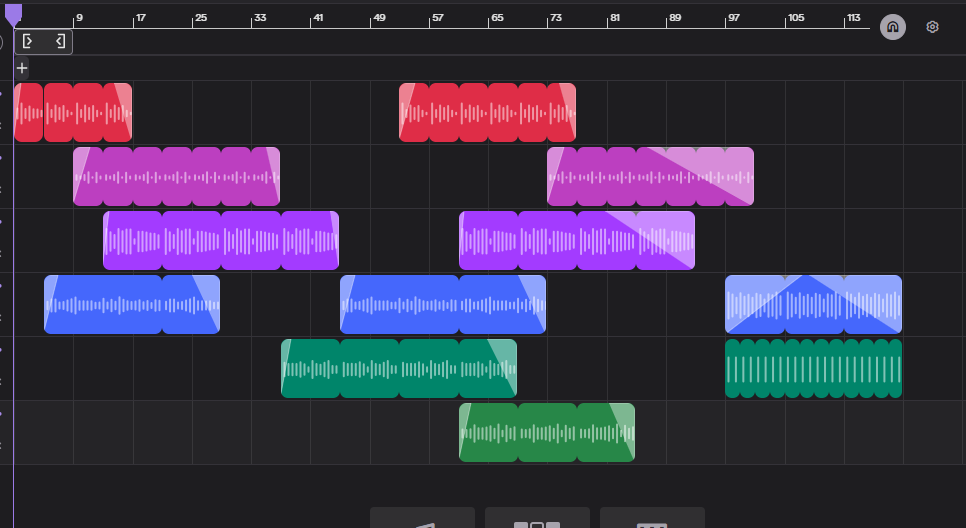Select the first purple clip starting near bar 13

[x=221, y=241]
